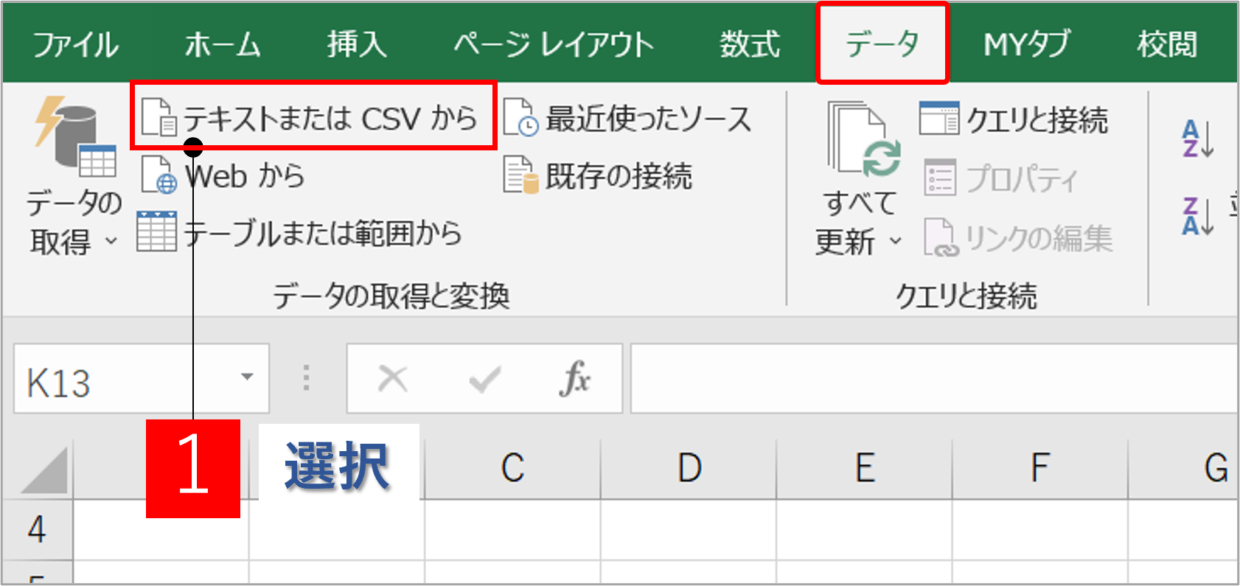Open the 数式 ribbon tab
Image resolution: width=1240 pixels, height=586 pixels.
coord(749,45)
